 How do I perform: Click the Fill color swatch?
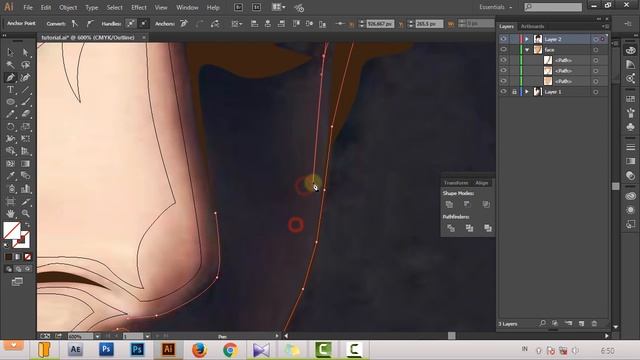coord(12,231)
